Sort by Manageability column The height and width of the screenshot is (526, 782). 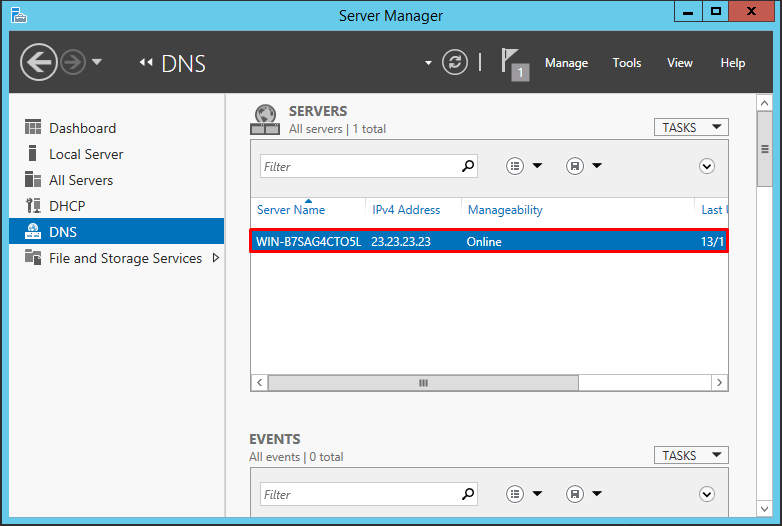point(505,210)
